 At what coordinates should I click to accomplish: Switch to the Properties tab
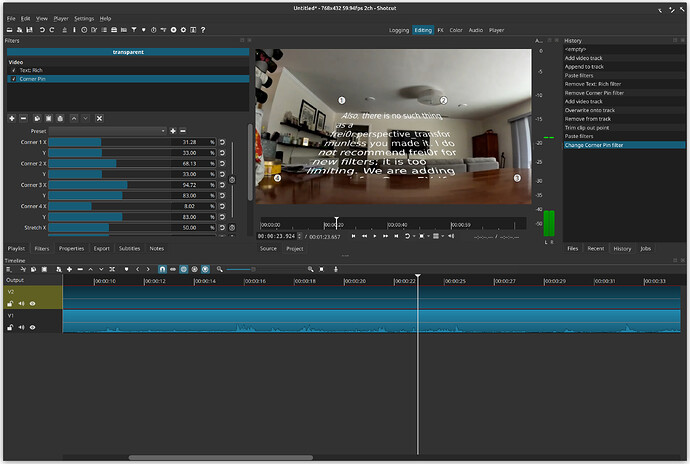click(71, 248)
